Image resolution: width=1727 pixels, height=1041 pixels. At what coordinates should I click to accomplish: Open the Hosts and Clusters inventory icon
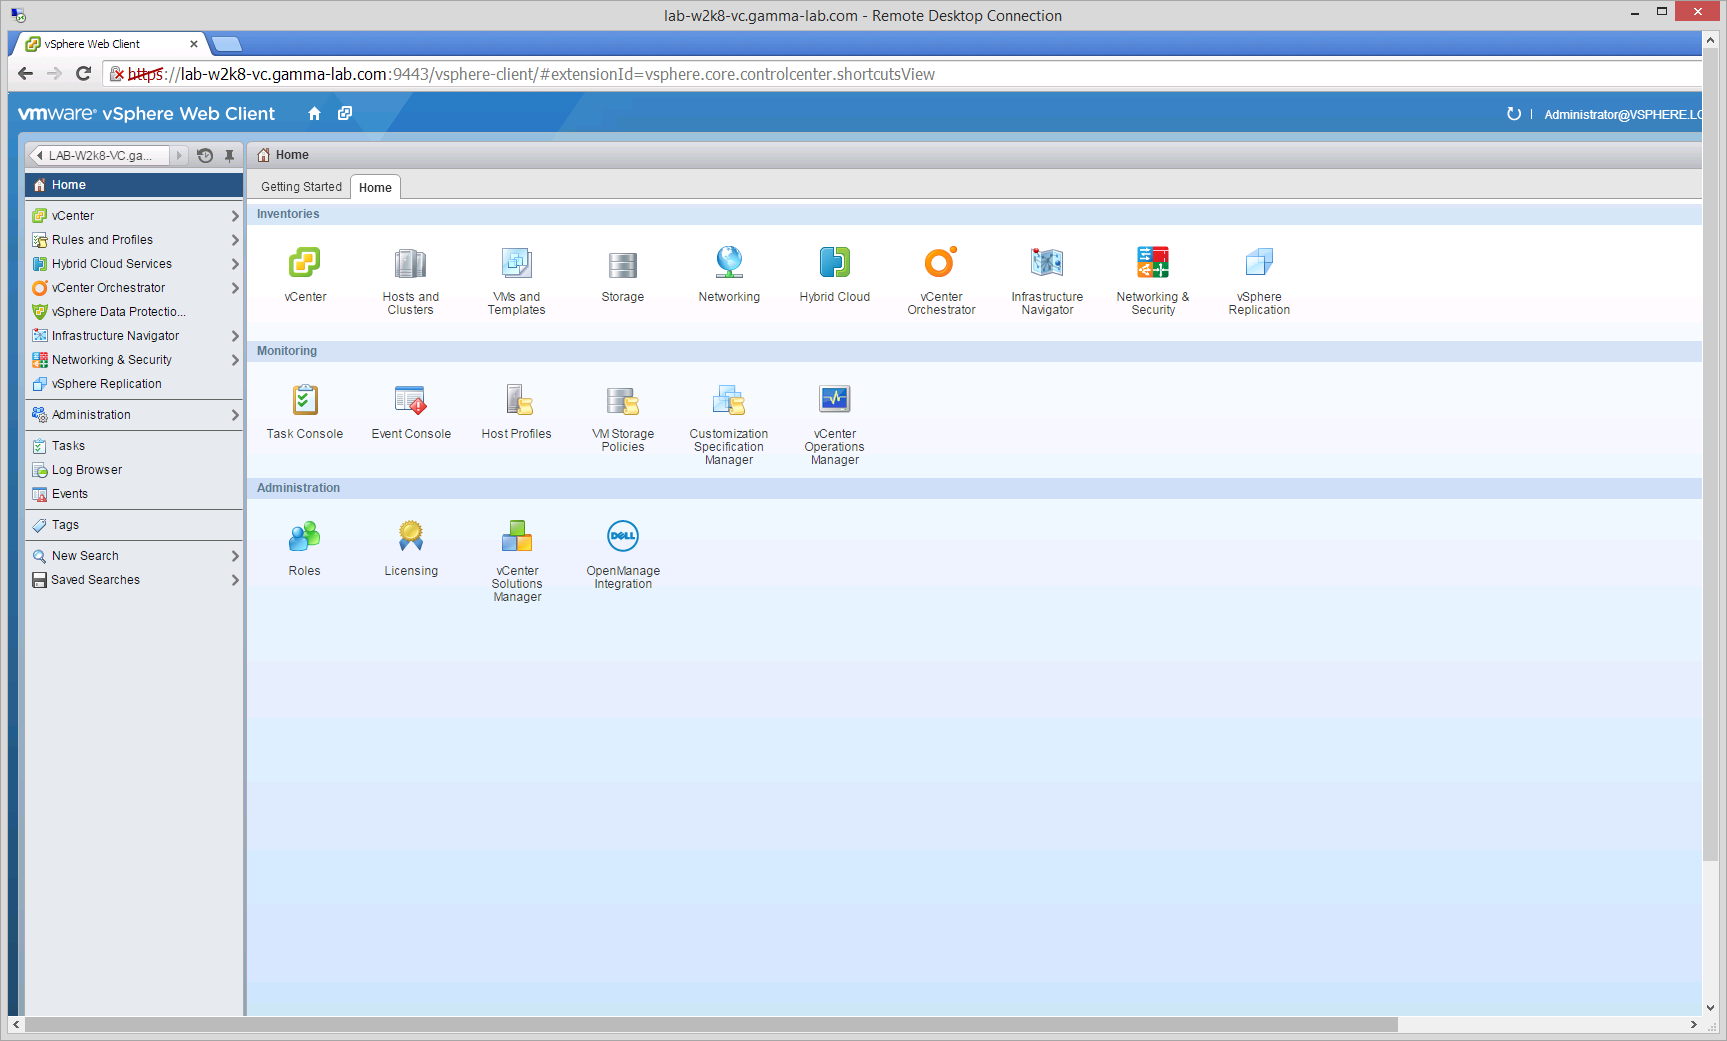coord(410,264)
